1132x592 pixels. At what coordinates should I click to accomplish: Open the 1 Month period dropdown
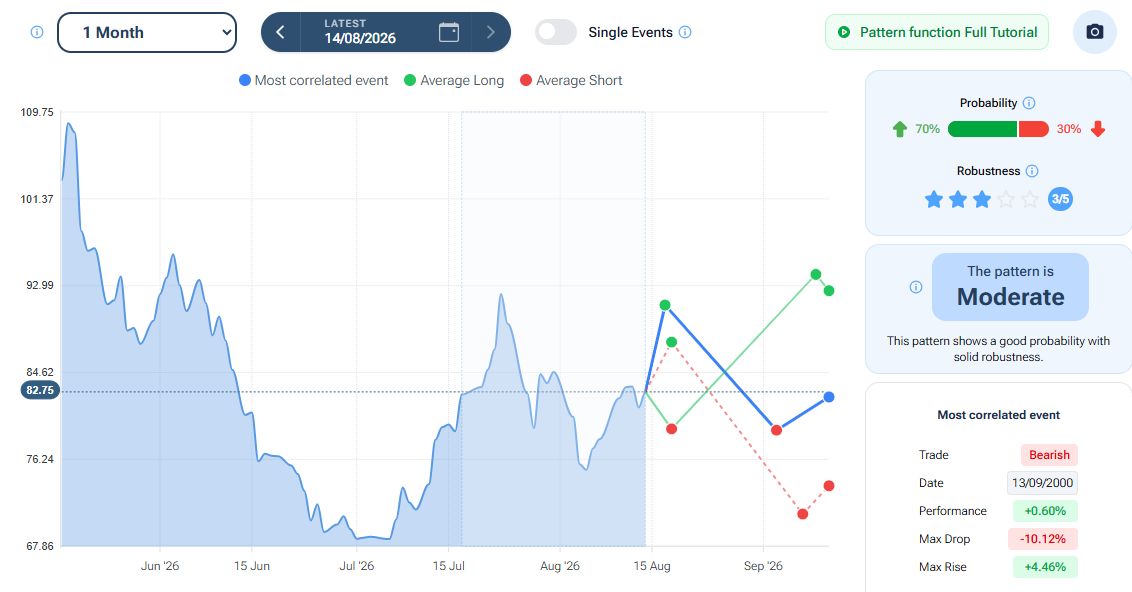[x=147, y=32]
